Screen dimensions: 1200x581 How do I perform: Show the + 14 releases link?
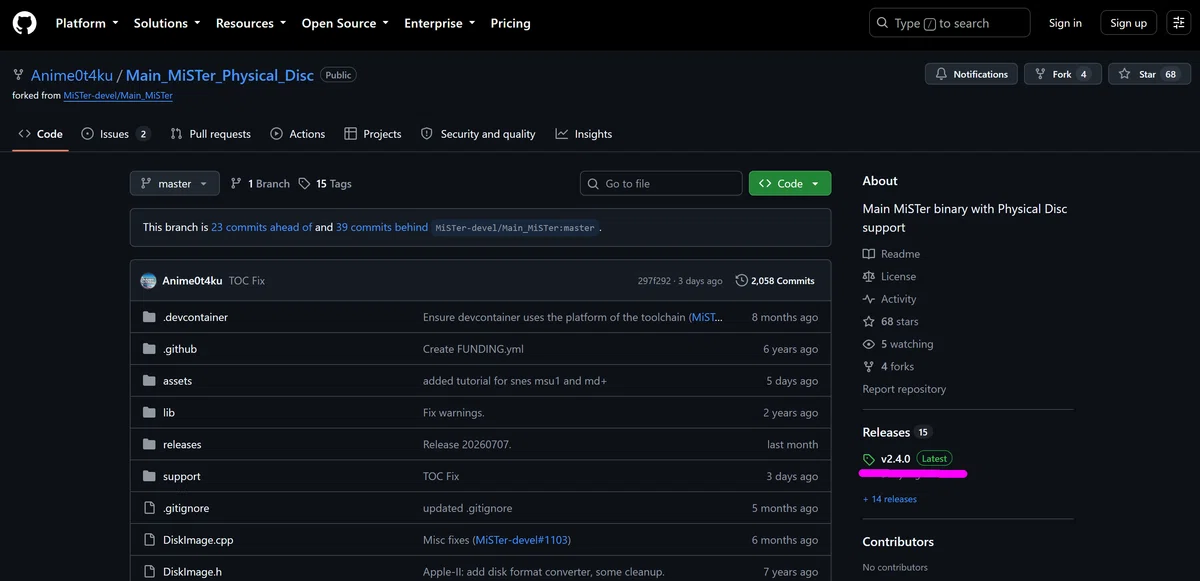tap(889, 499)
